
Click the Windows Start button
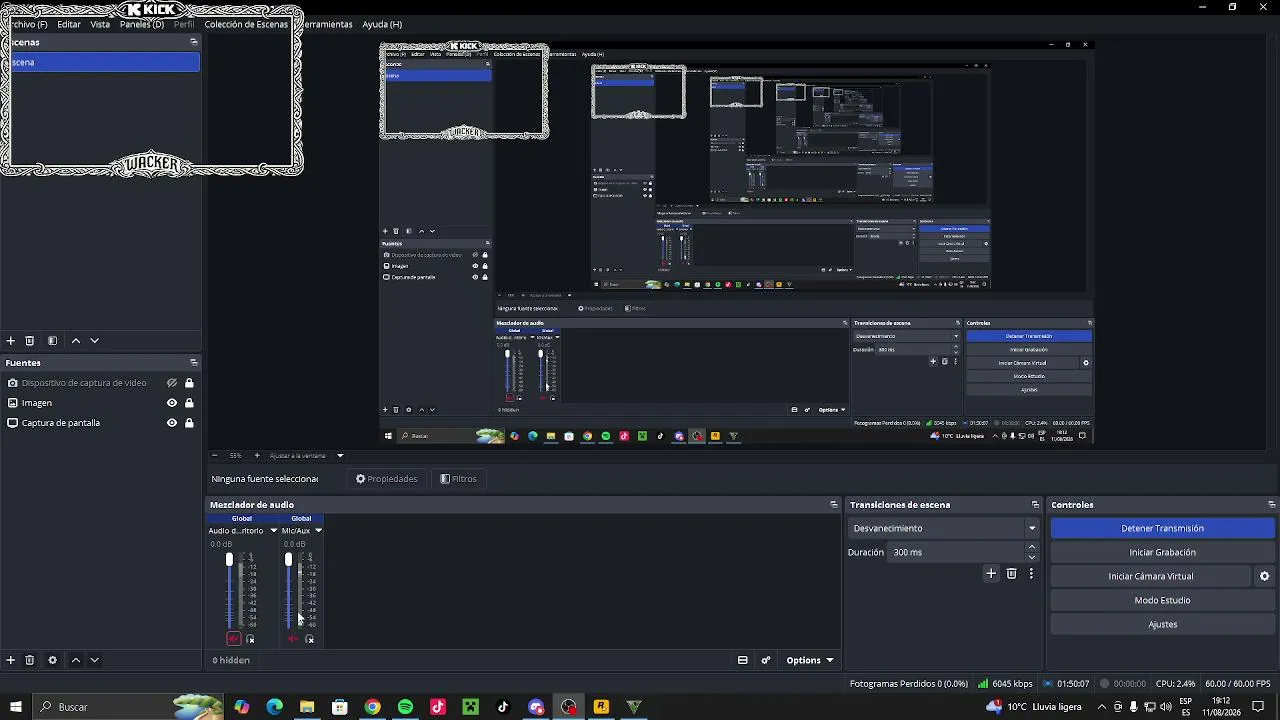click(x=15, y=707)
